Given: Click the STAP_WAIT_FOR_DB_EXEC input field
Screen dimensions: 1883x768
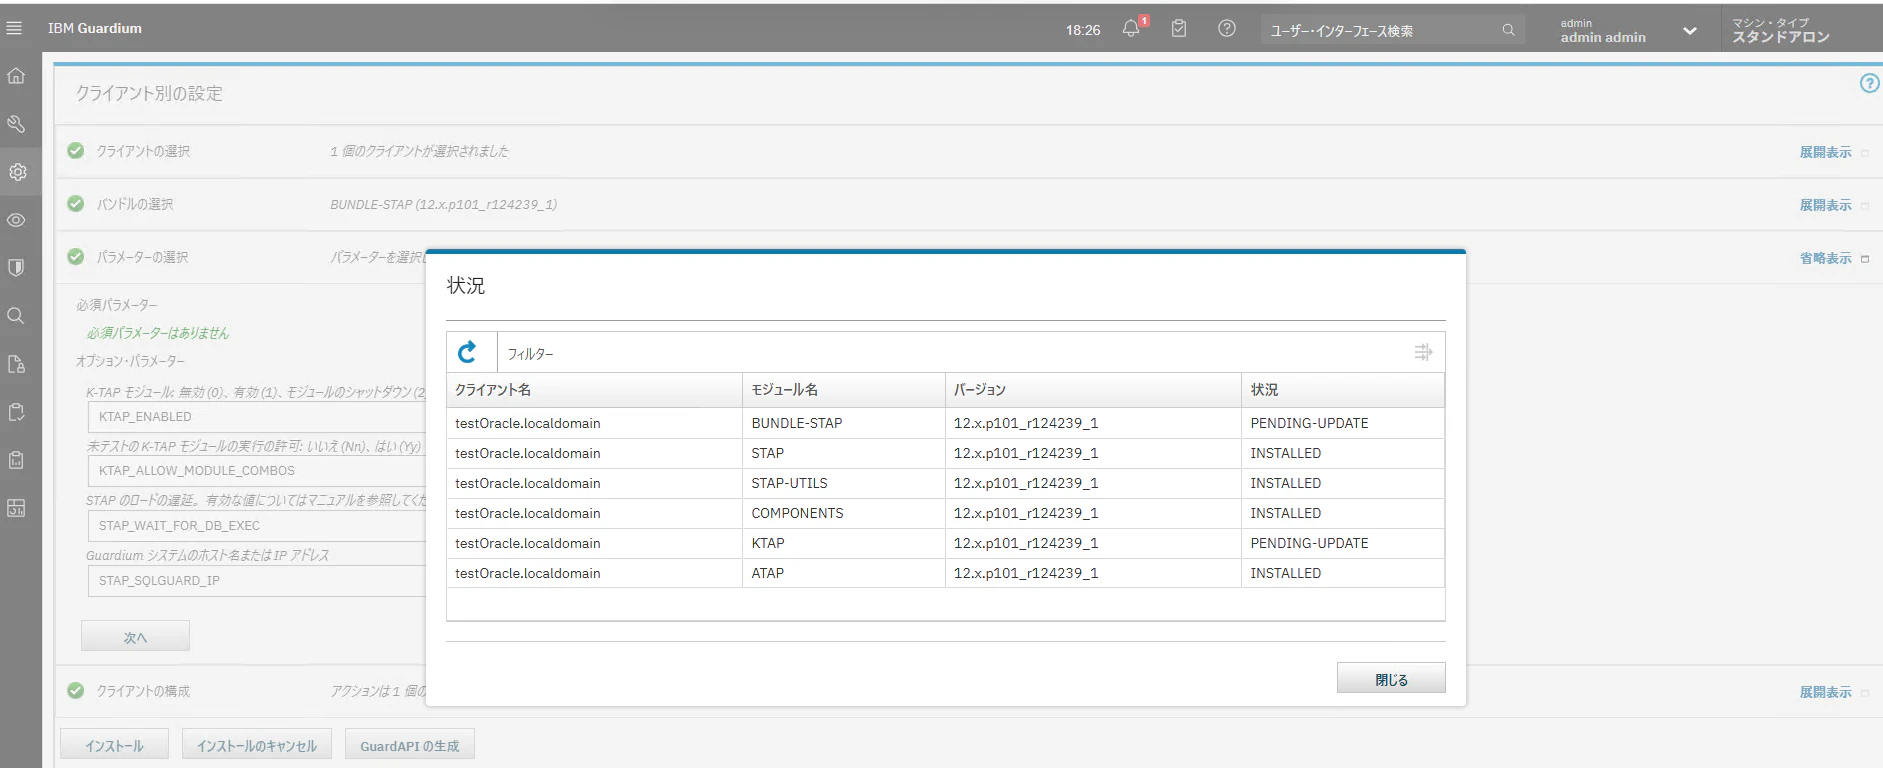Looking at the screenshot, I should (258, 526).
